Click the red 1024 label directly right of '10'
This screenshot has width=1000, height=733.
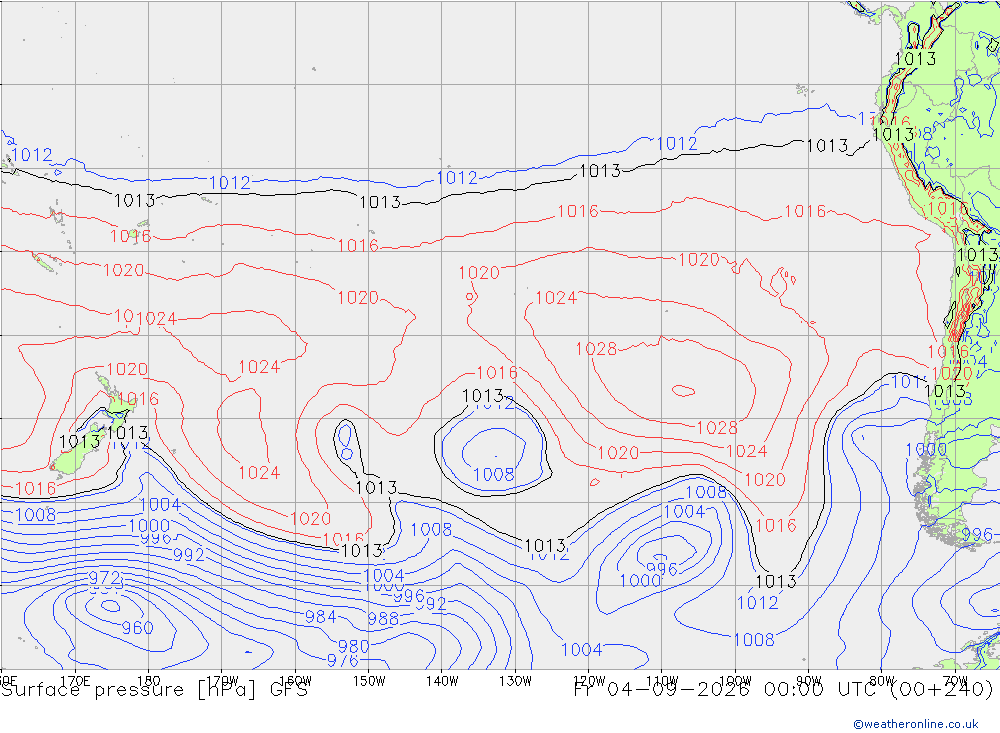[x=156, y=318]
